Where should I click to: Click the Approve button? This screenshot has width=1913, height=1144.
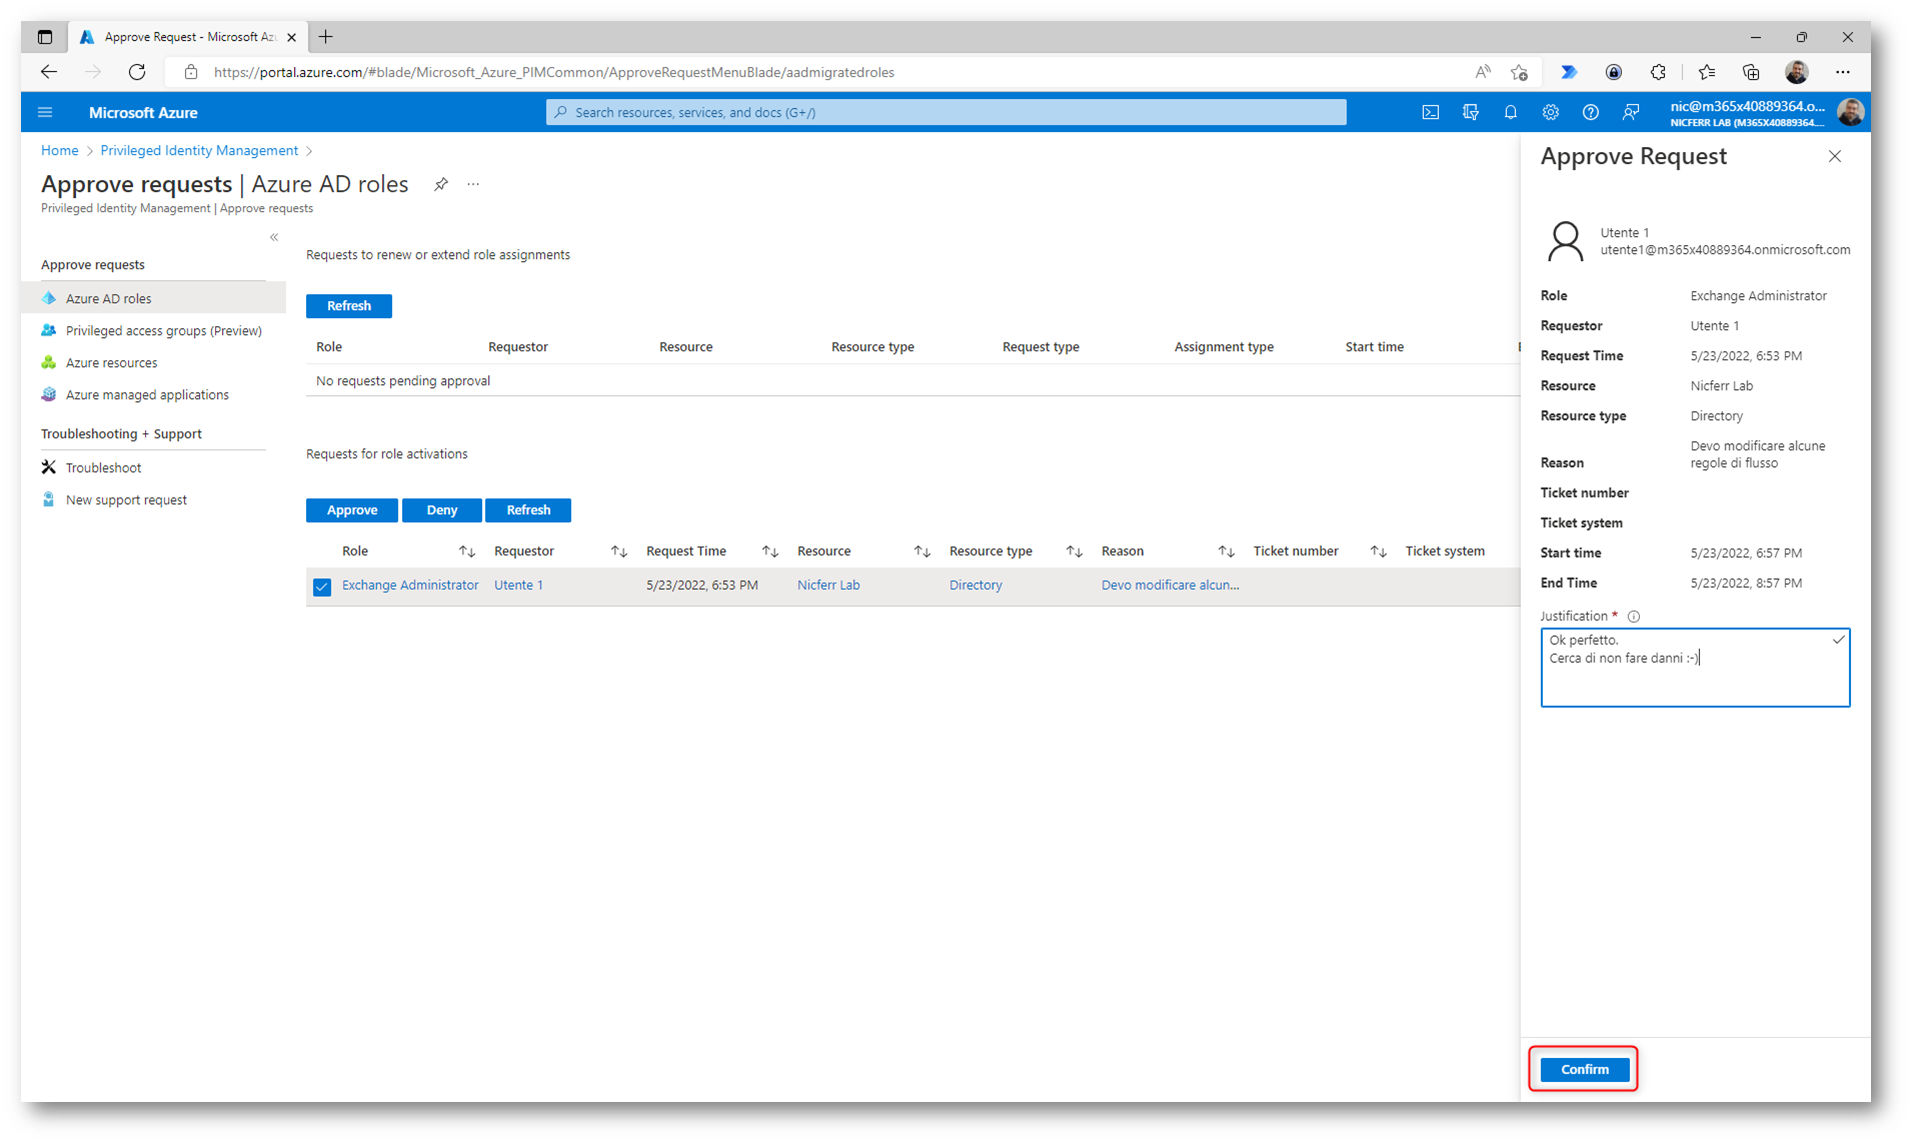(x=352, y=510)
